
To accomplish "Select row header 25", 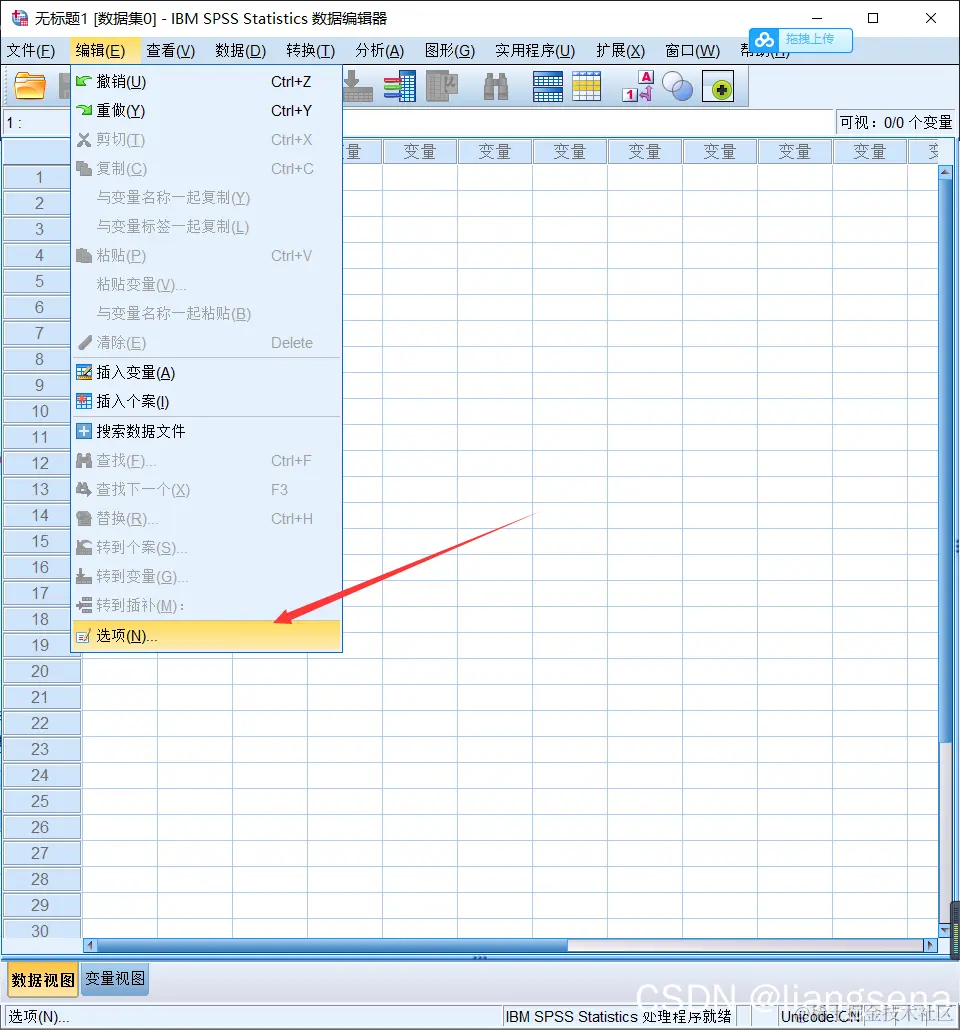I will coord(42,801).
